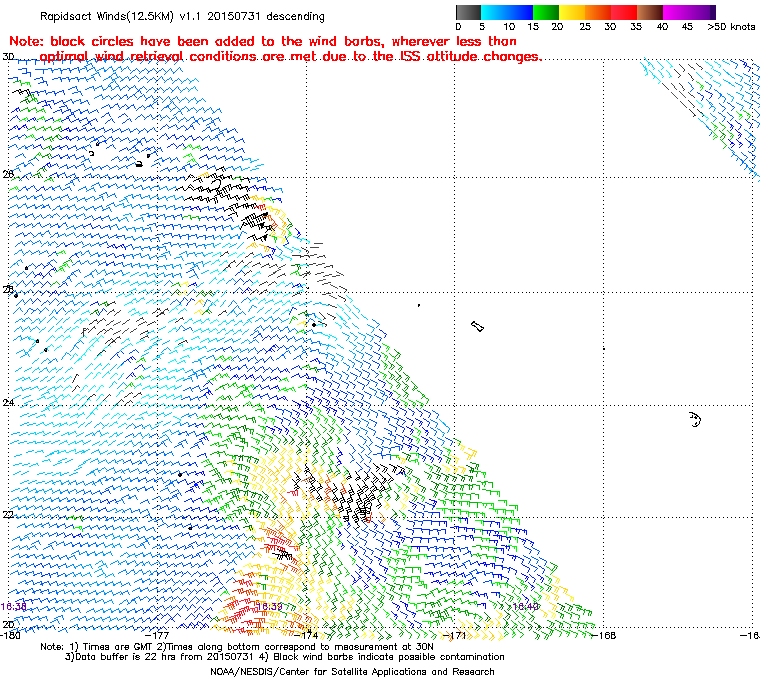760x688 pixels.
Task: Click the gray 0-5 knots legend segment
Action: tap(468, 12)
